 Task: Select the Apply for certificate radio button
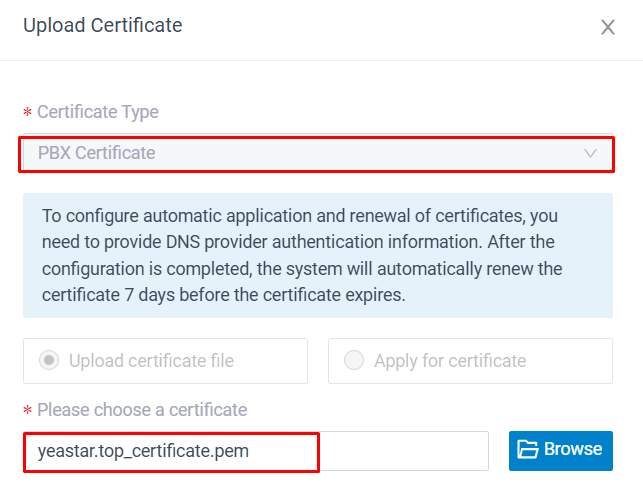354,360
